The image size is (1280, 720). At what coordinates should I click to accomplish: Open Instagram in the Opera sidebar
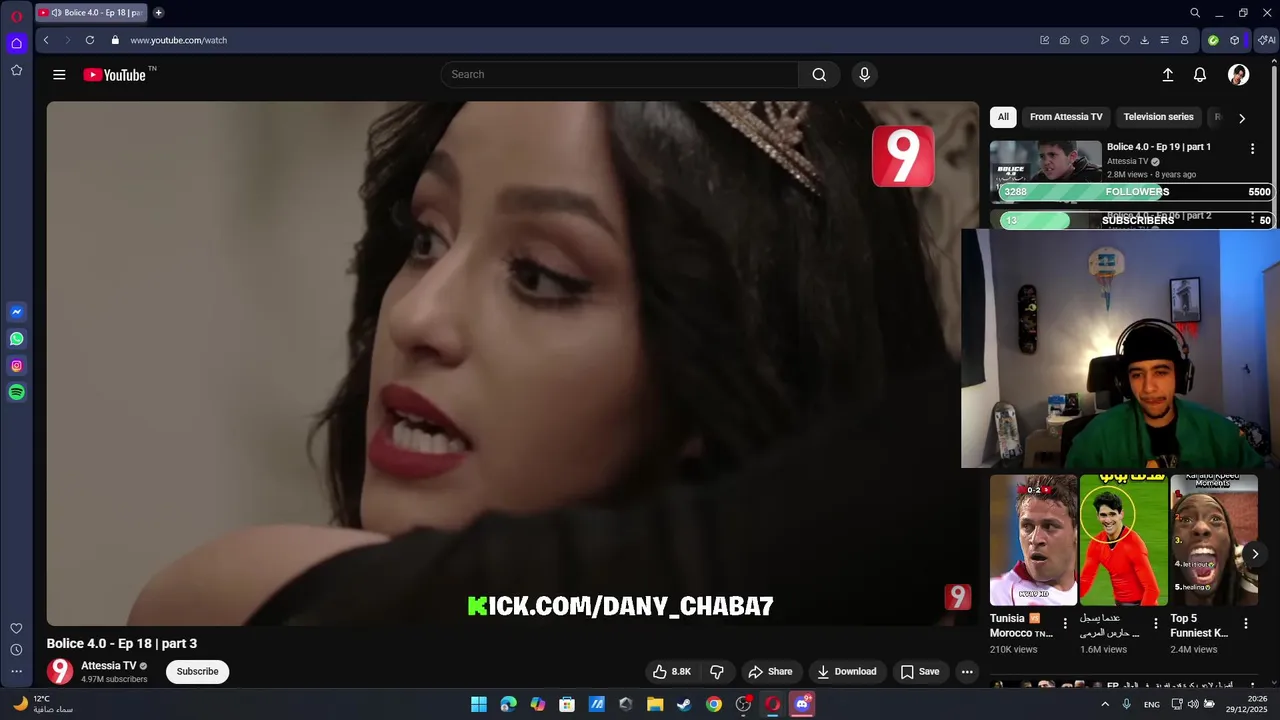coord(16,366)
